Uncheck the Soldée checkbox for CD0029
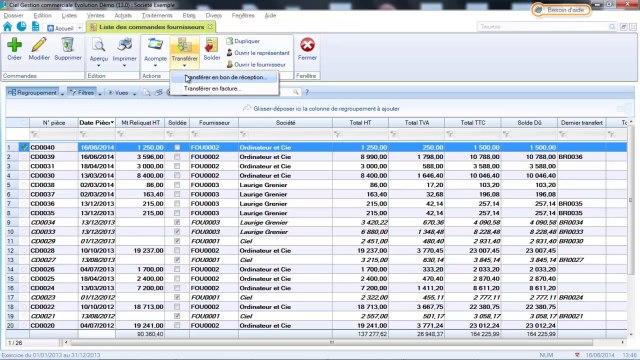 [177, 241]
